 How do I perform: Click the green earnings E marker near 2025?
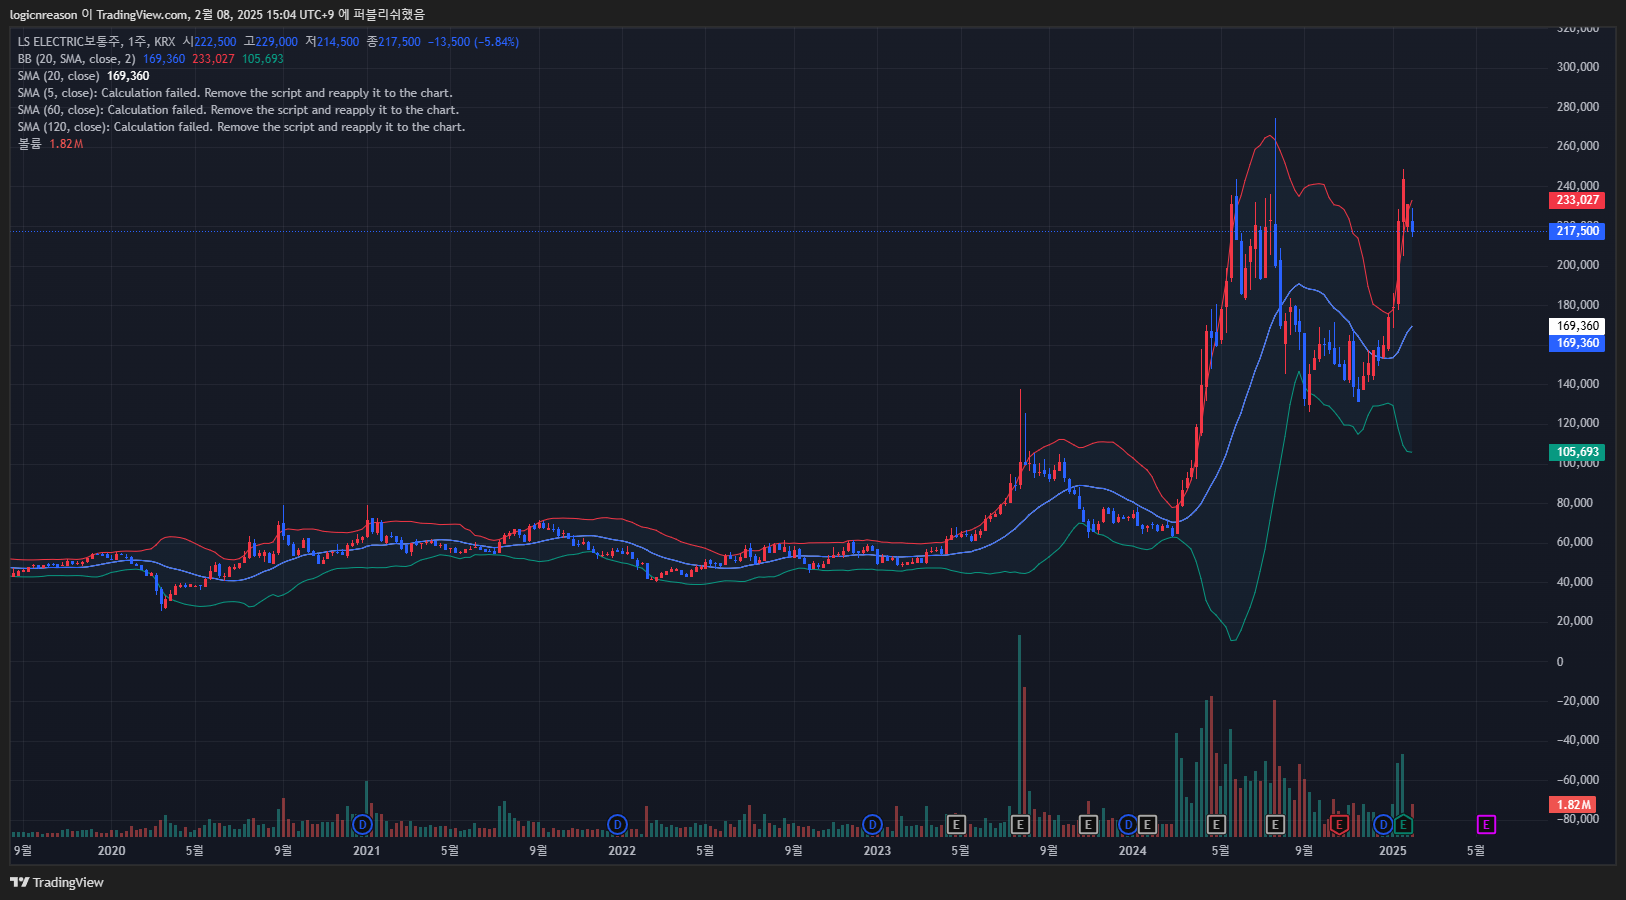[x=1403, y=825]
